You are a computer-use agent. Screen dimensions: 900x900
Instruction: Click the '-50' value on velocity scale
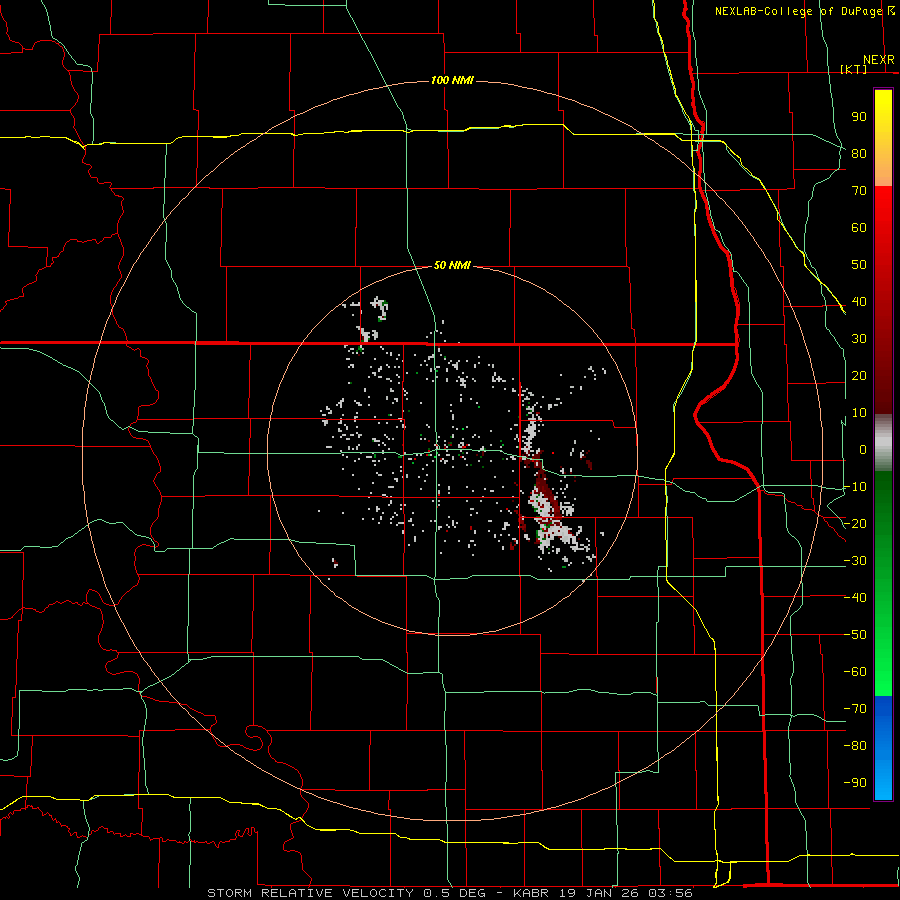[855, 635]
